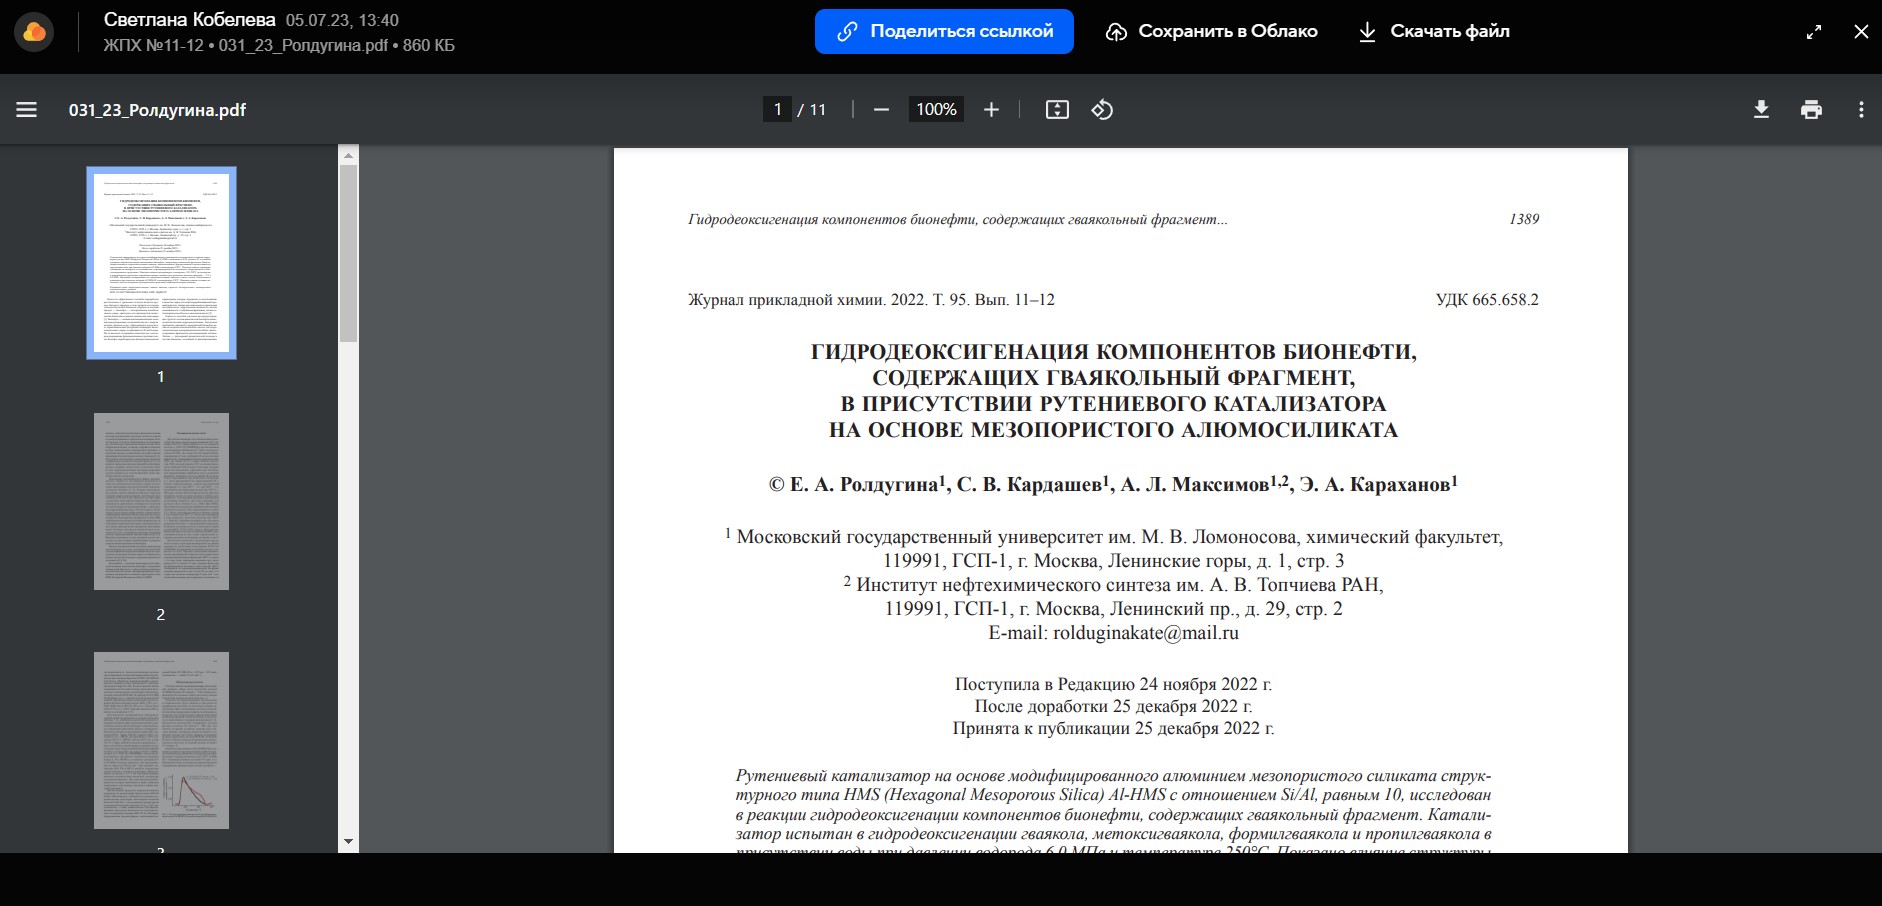Viewport: 1882px width, 906px height.
Task: Open the sidebar hamburger menu
Action: pos(27,110)
